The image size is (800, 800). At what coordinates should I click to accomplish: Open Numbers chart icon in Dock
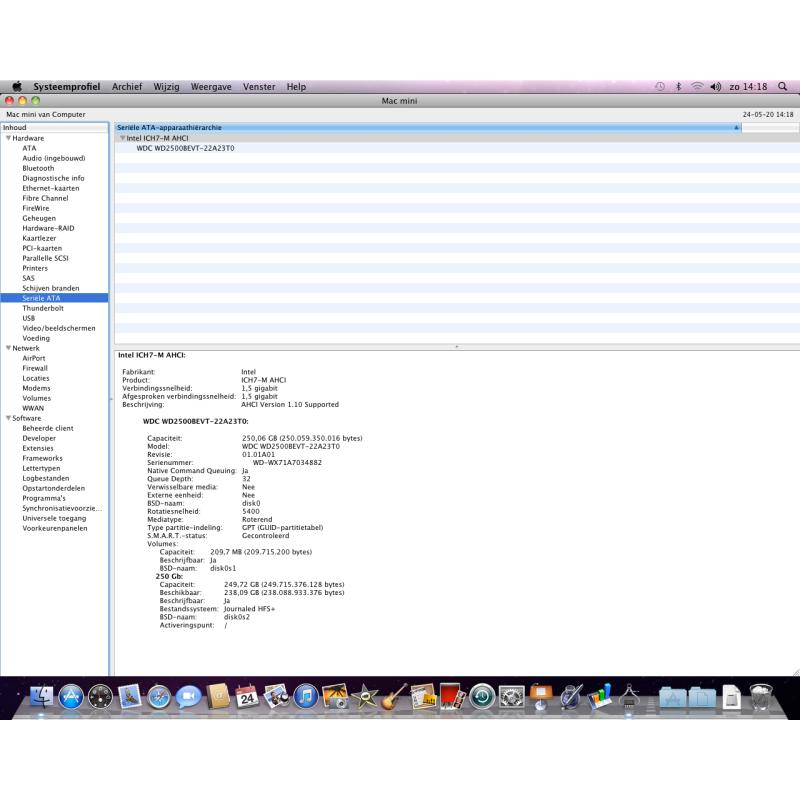click(599, 696)
